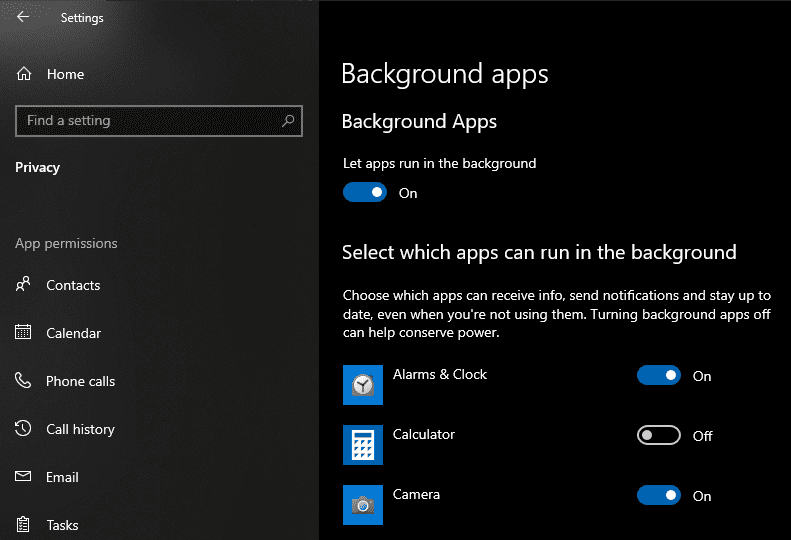Image resolution: width=791 pixels, height=540 pixels.
Task: Click the Tasks clipboard icon
Action: 23,524
